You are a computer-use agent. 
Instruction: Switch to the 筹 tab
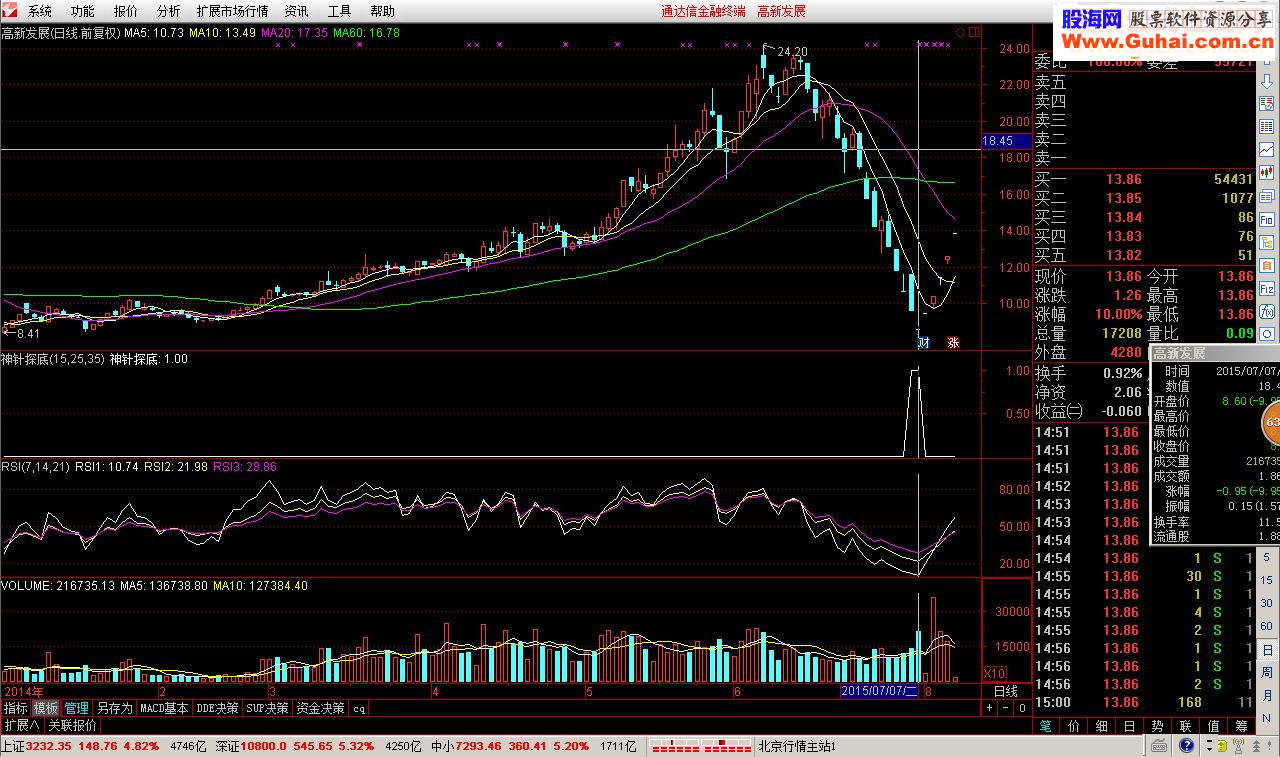[x=1240, y=726]
